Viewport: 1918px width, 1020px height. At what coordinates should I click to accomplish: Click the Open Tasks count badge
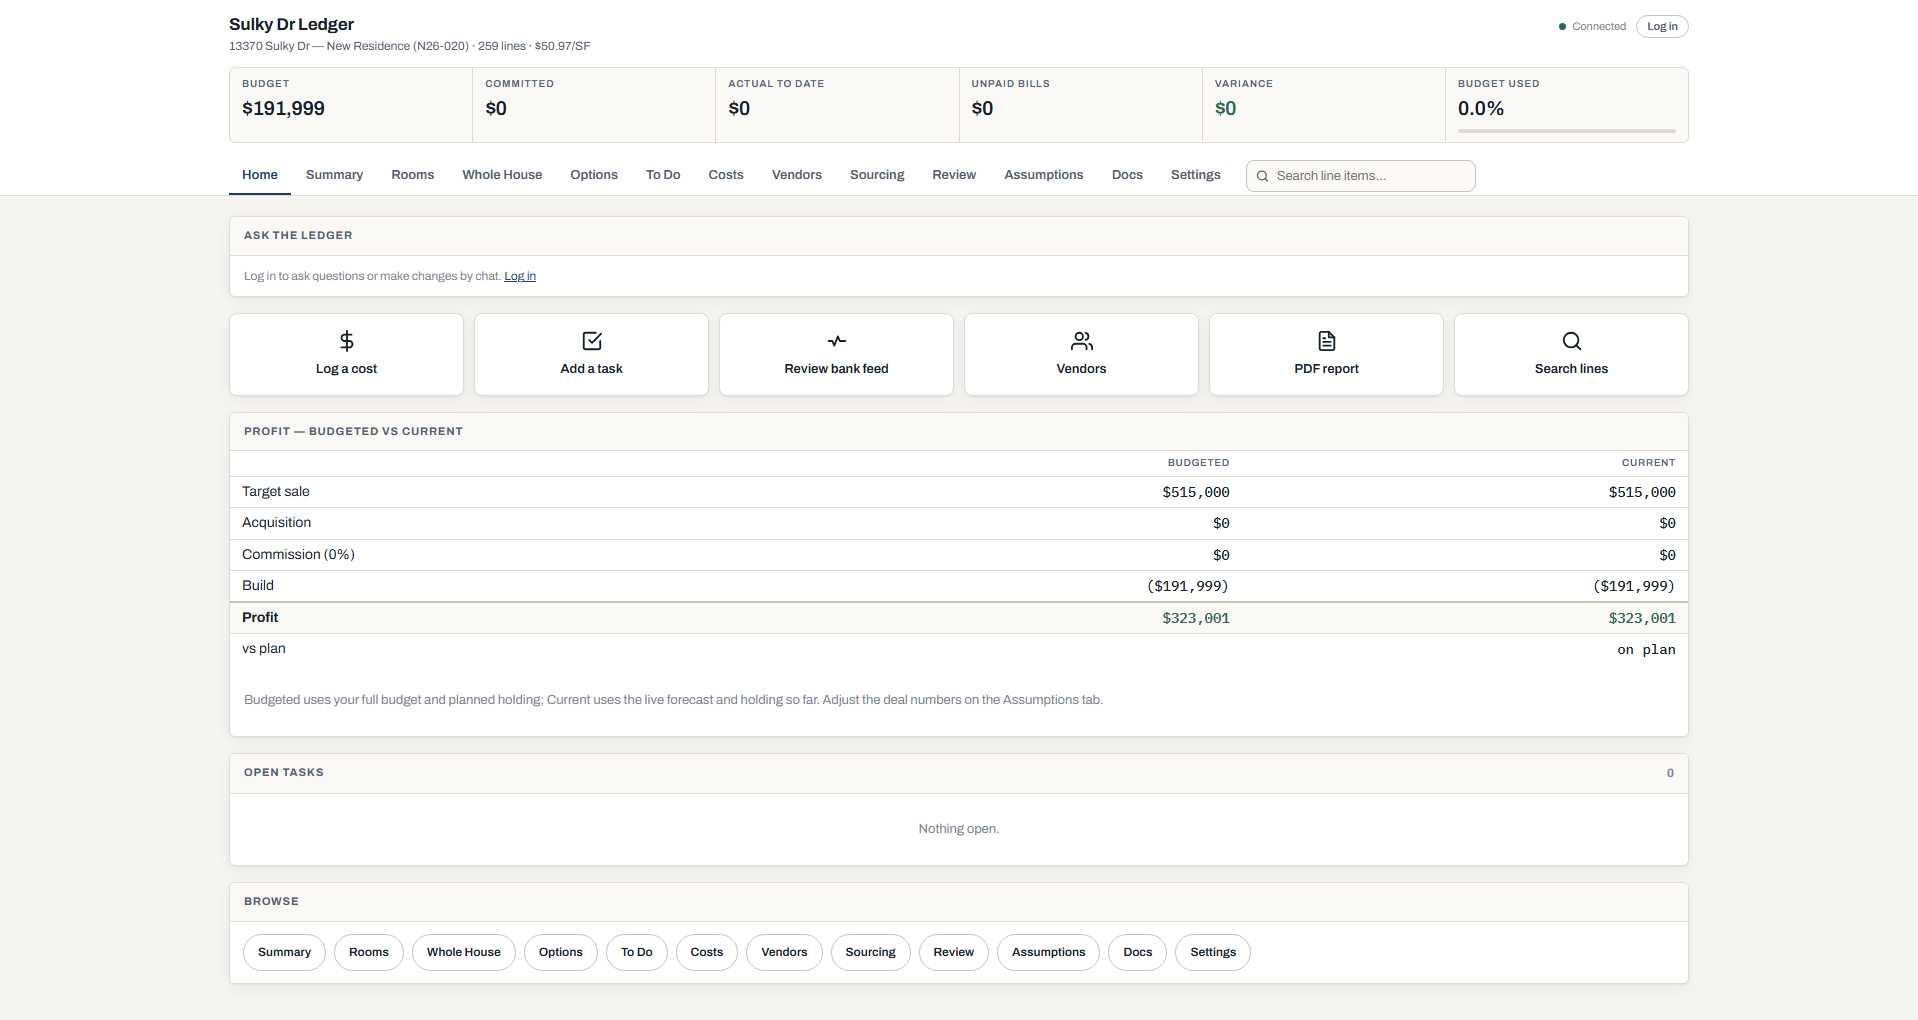[x=1670, y=773]
